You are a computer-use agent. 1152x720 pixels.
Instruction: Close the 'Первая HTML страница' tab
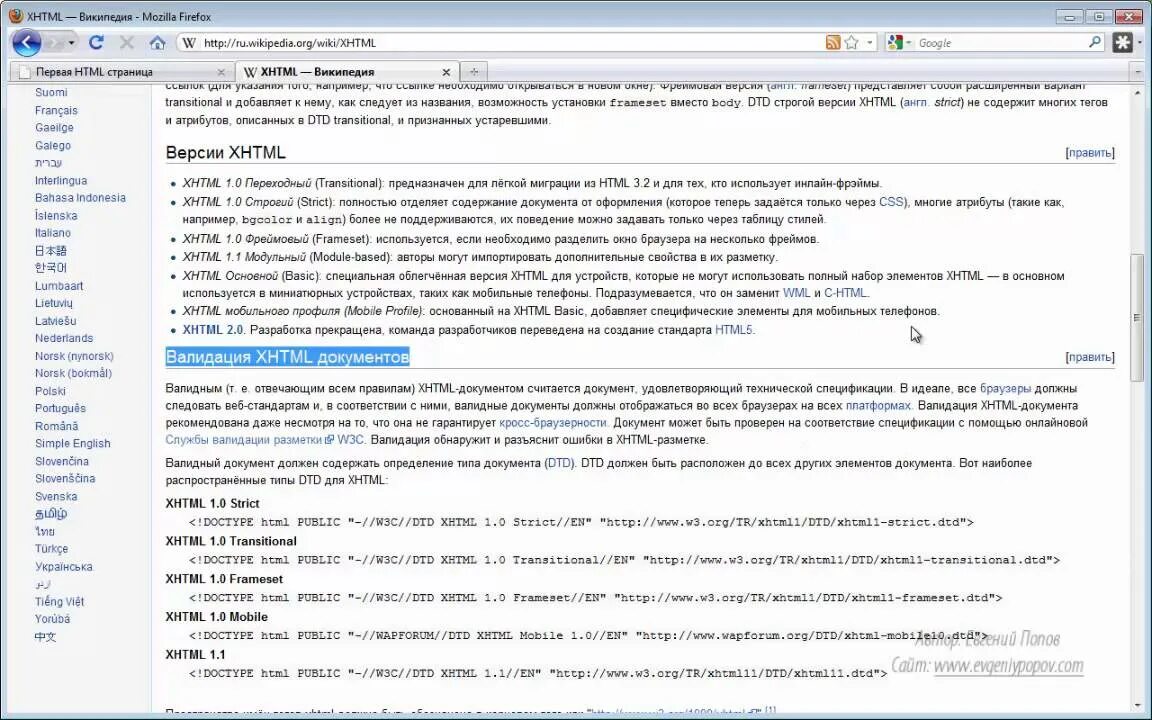point(221,72)
